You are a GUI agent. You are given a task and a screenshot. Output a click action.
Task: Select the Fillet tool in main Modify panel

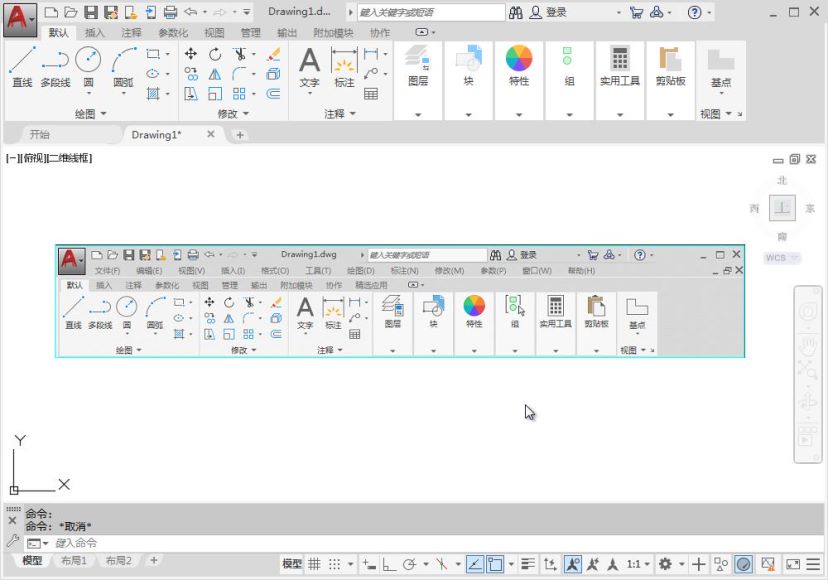[240, 74]
